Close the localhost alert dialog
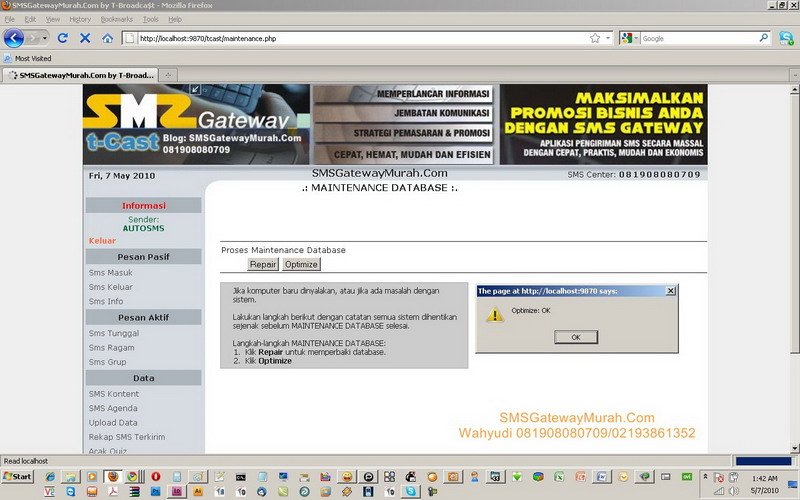800x500 pixels. pos(670,291)
